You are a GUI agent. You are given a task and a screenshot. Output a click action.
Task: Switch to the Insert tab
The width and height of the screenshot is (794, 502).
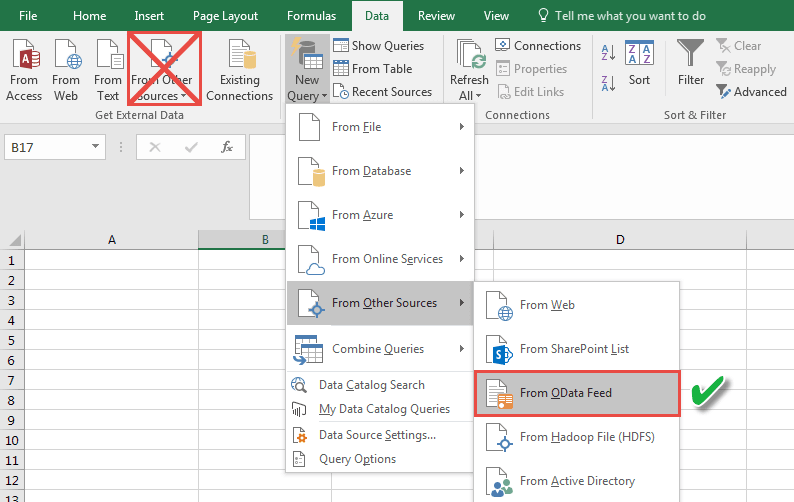click(149, 16)
